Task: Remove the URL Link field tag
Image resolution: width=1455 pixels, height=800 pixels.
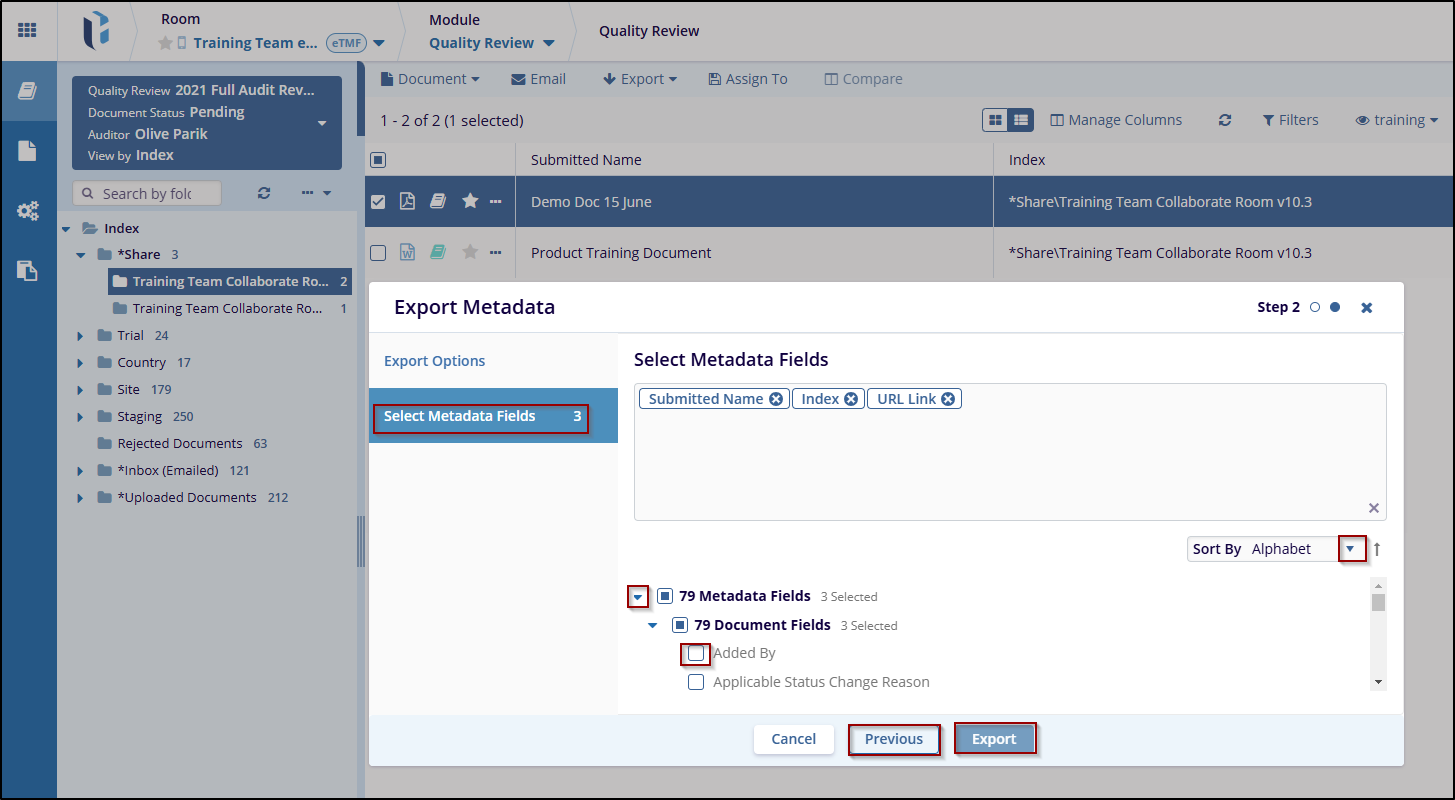Action: pyautogui.click(x=948, y=399)
